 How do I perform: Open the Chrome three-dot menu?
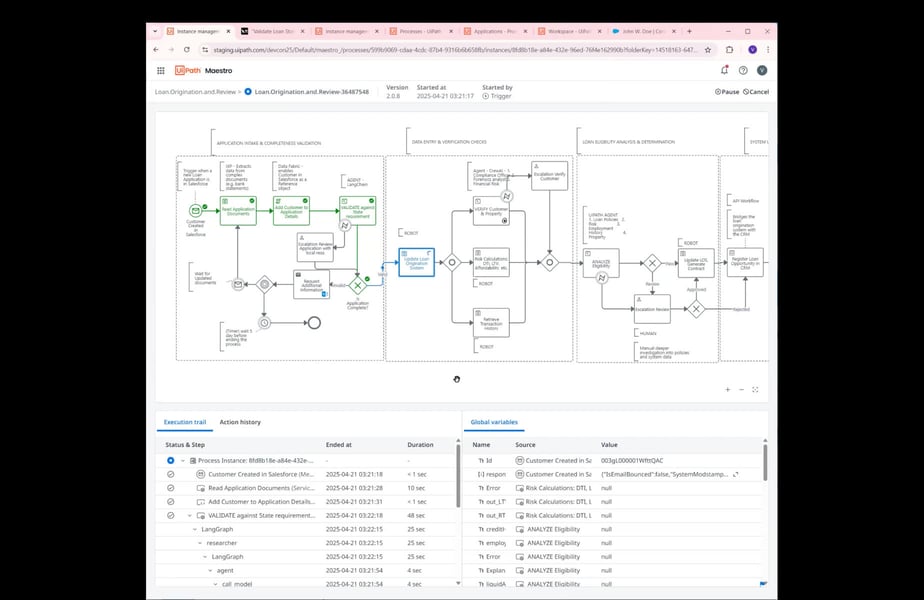point(768,50)
